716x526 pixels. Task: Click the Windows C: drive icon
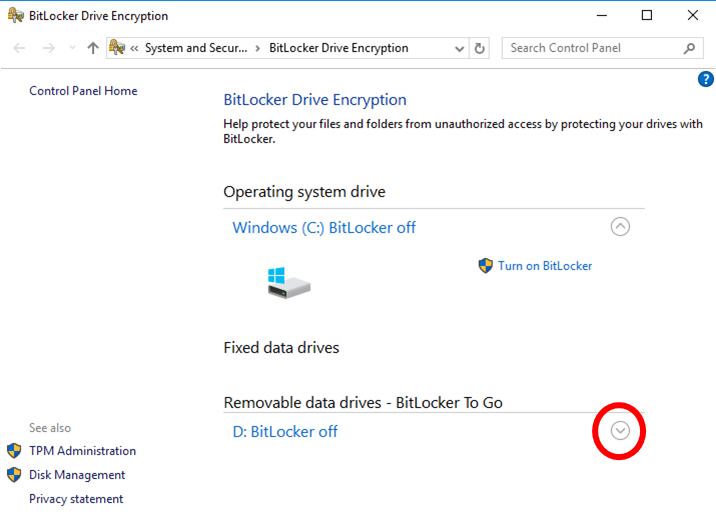289,281
